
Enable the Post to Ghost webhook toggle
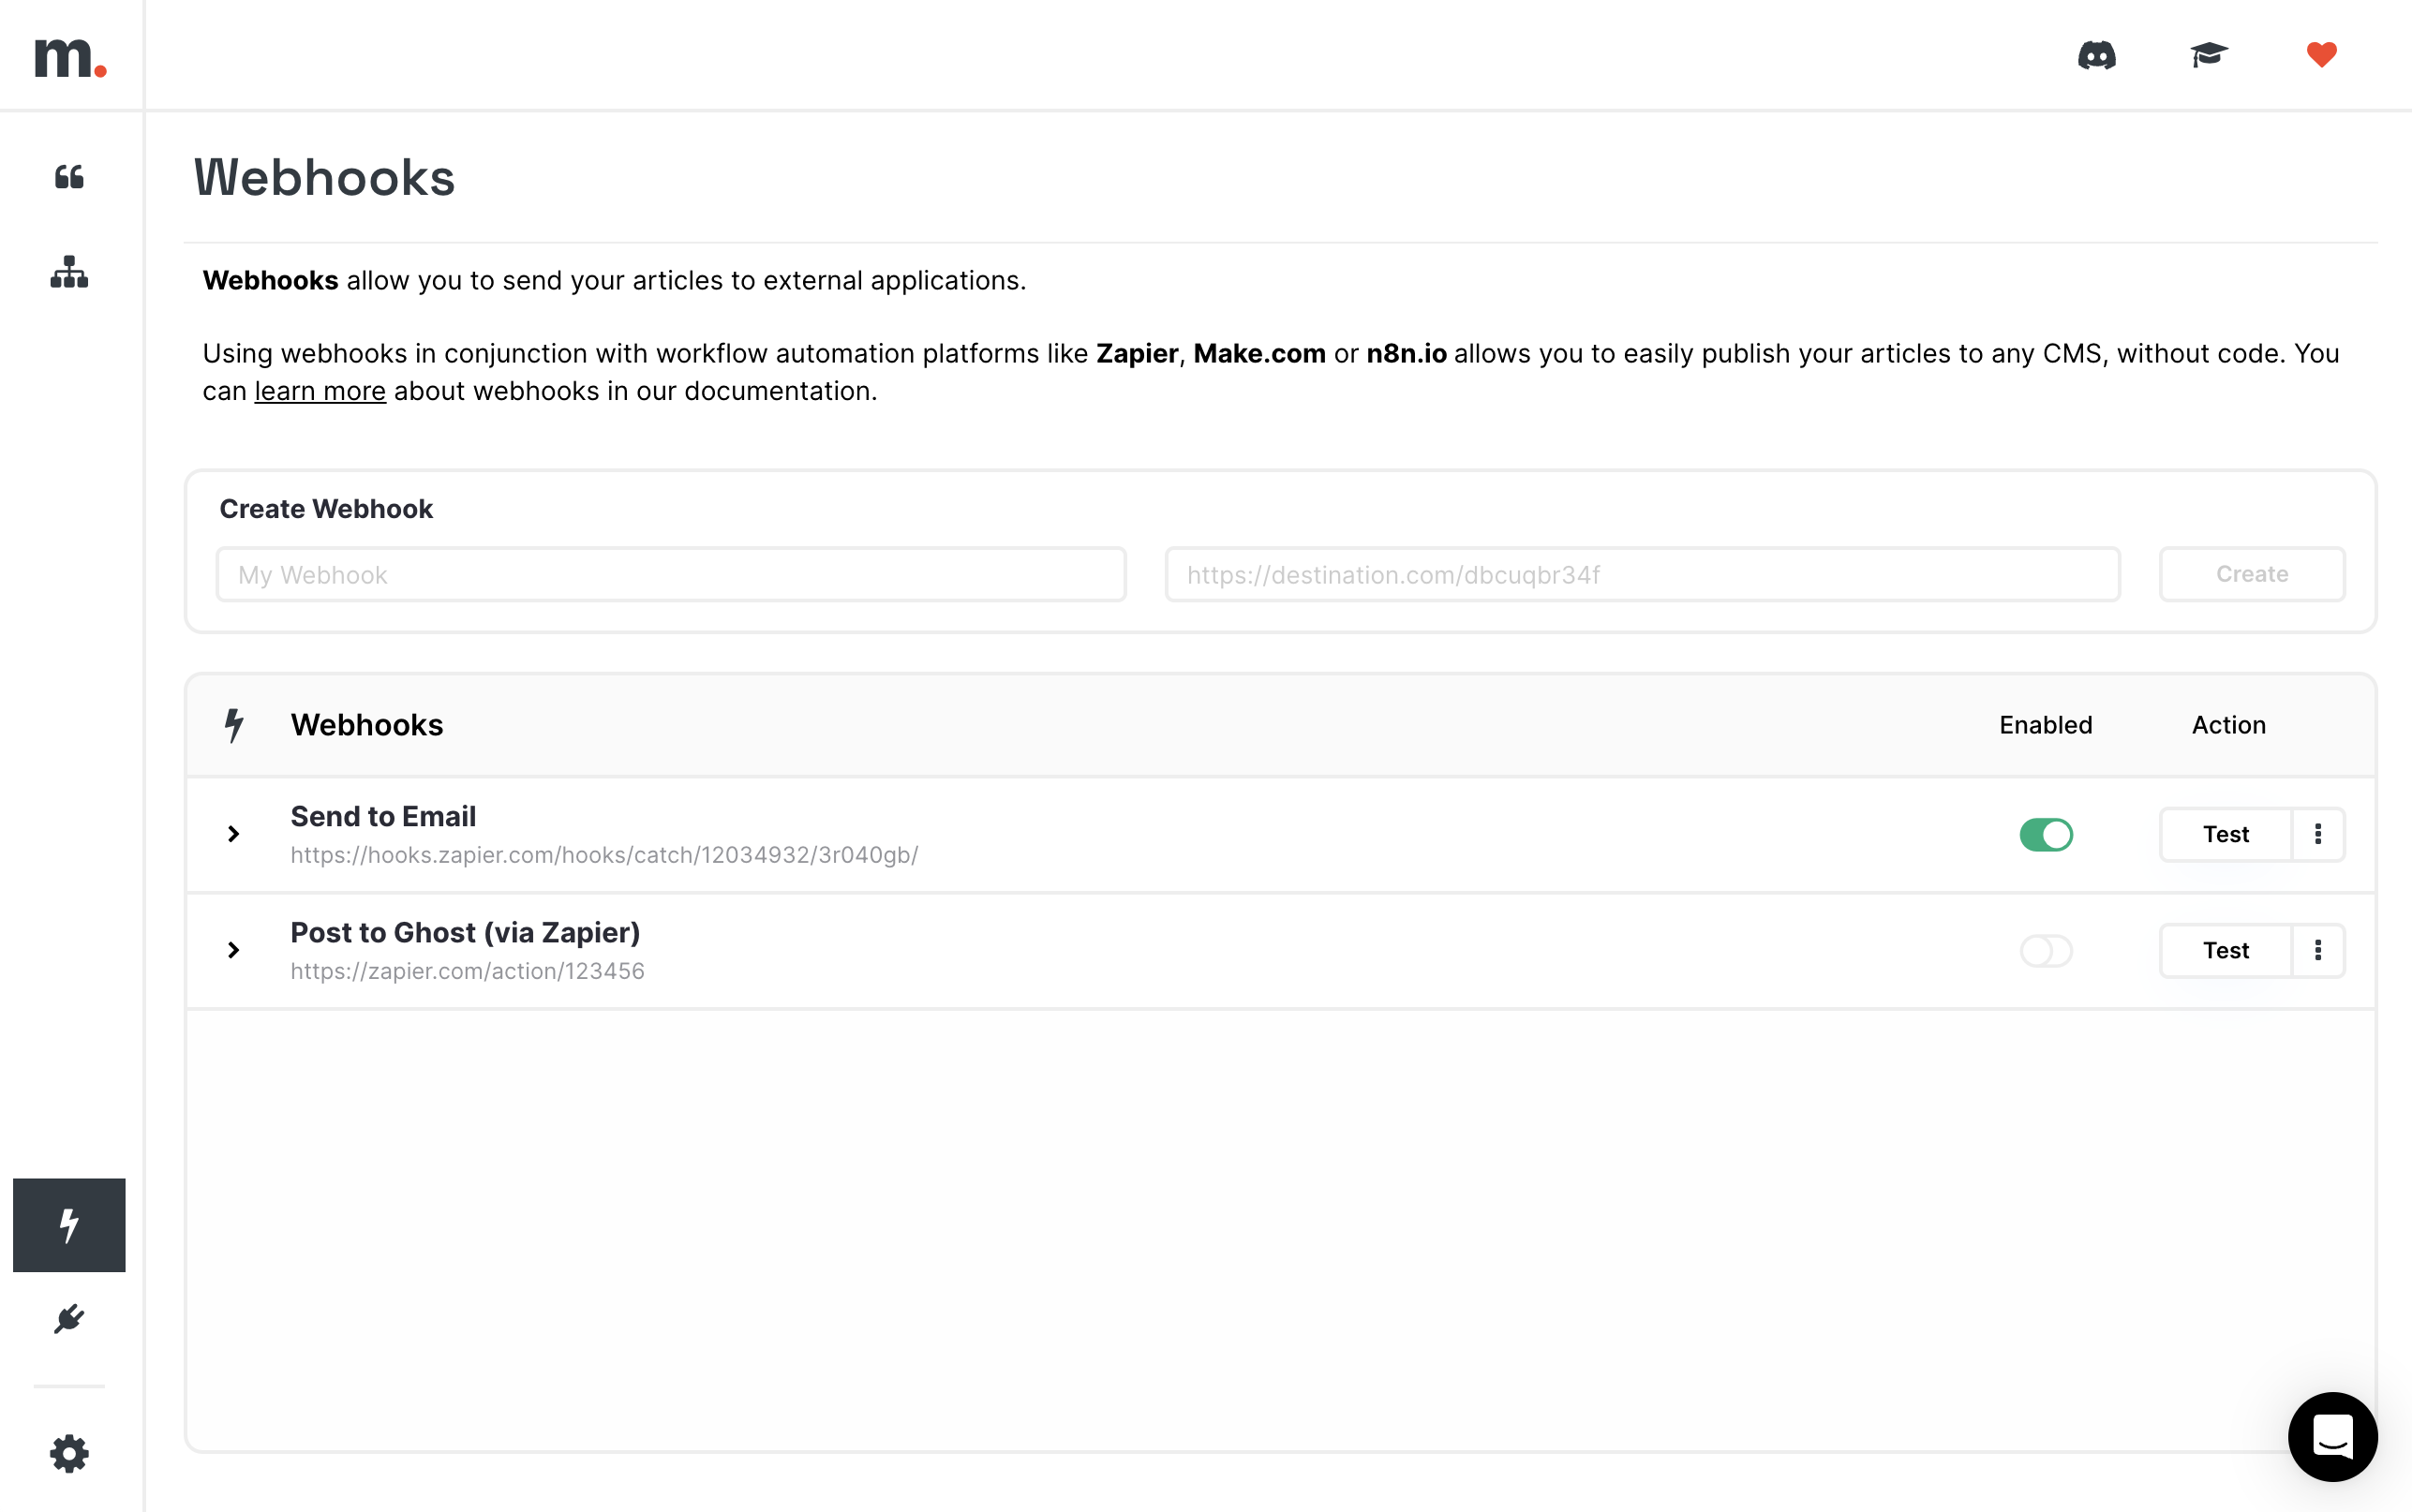pyautogui.click(x=2045, y=950)
